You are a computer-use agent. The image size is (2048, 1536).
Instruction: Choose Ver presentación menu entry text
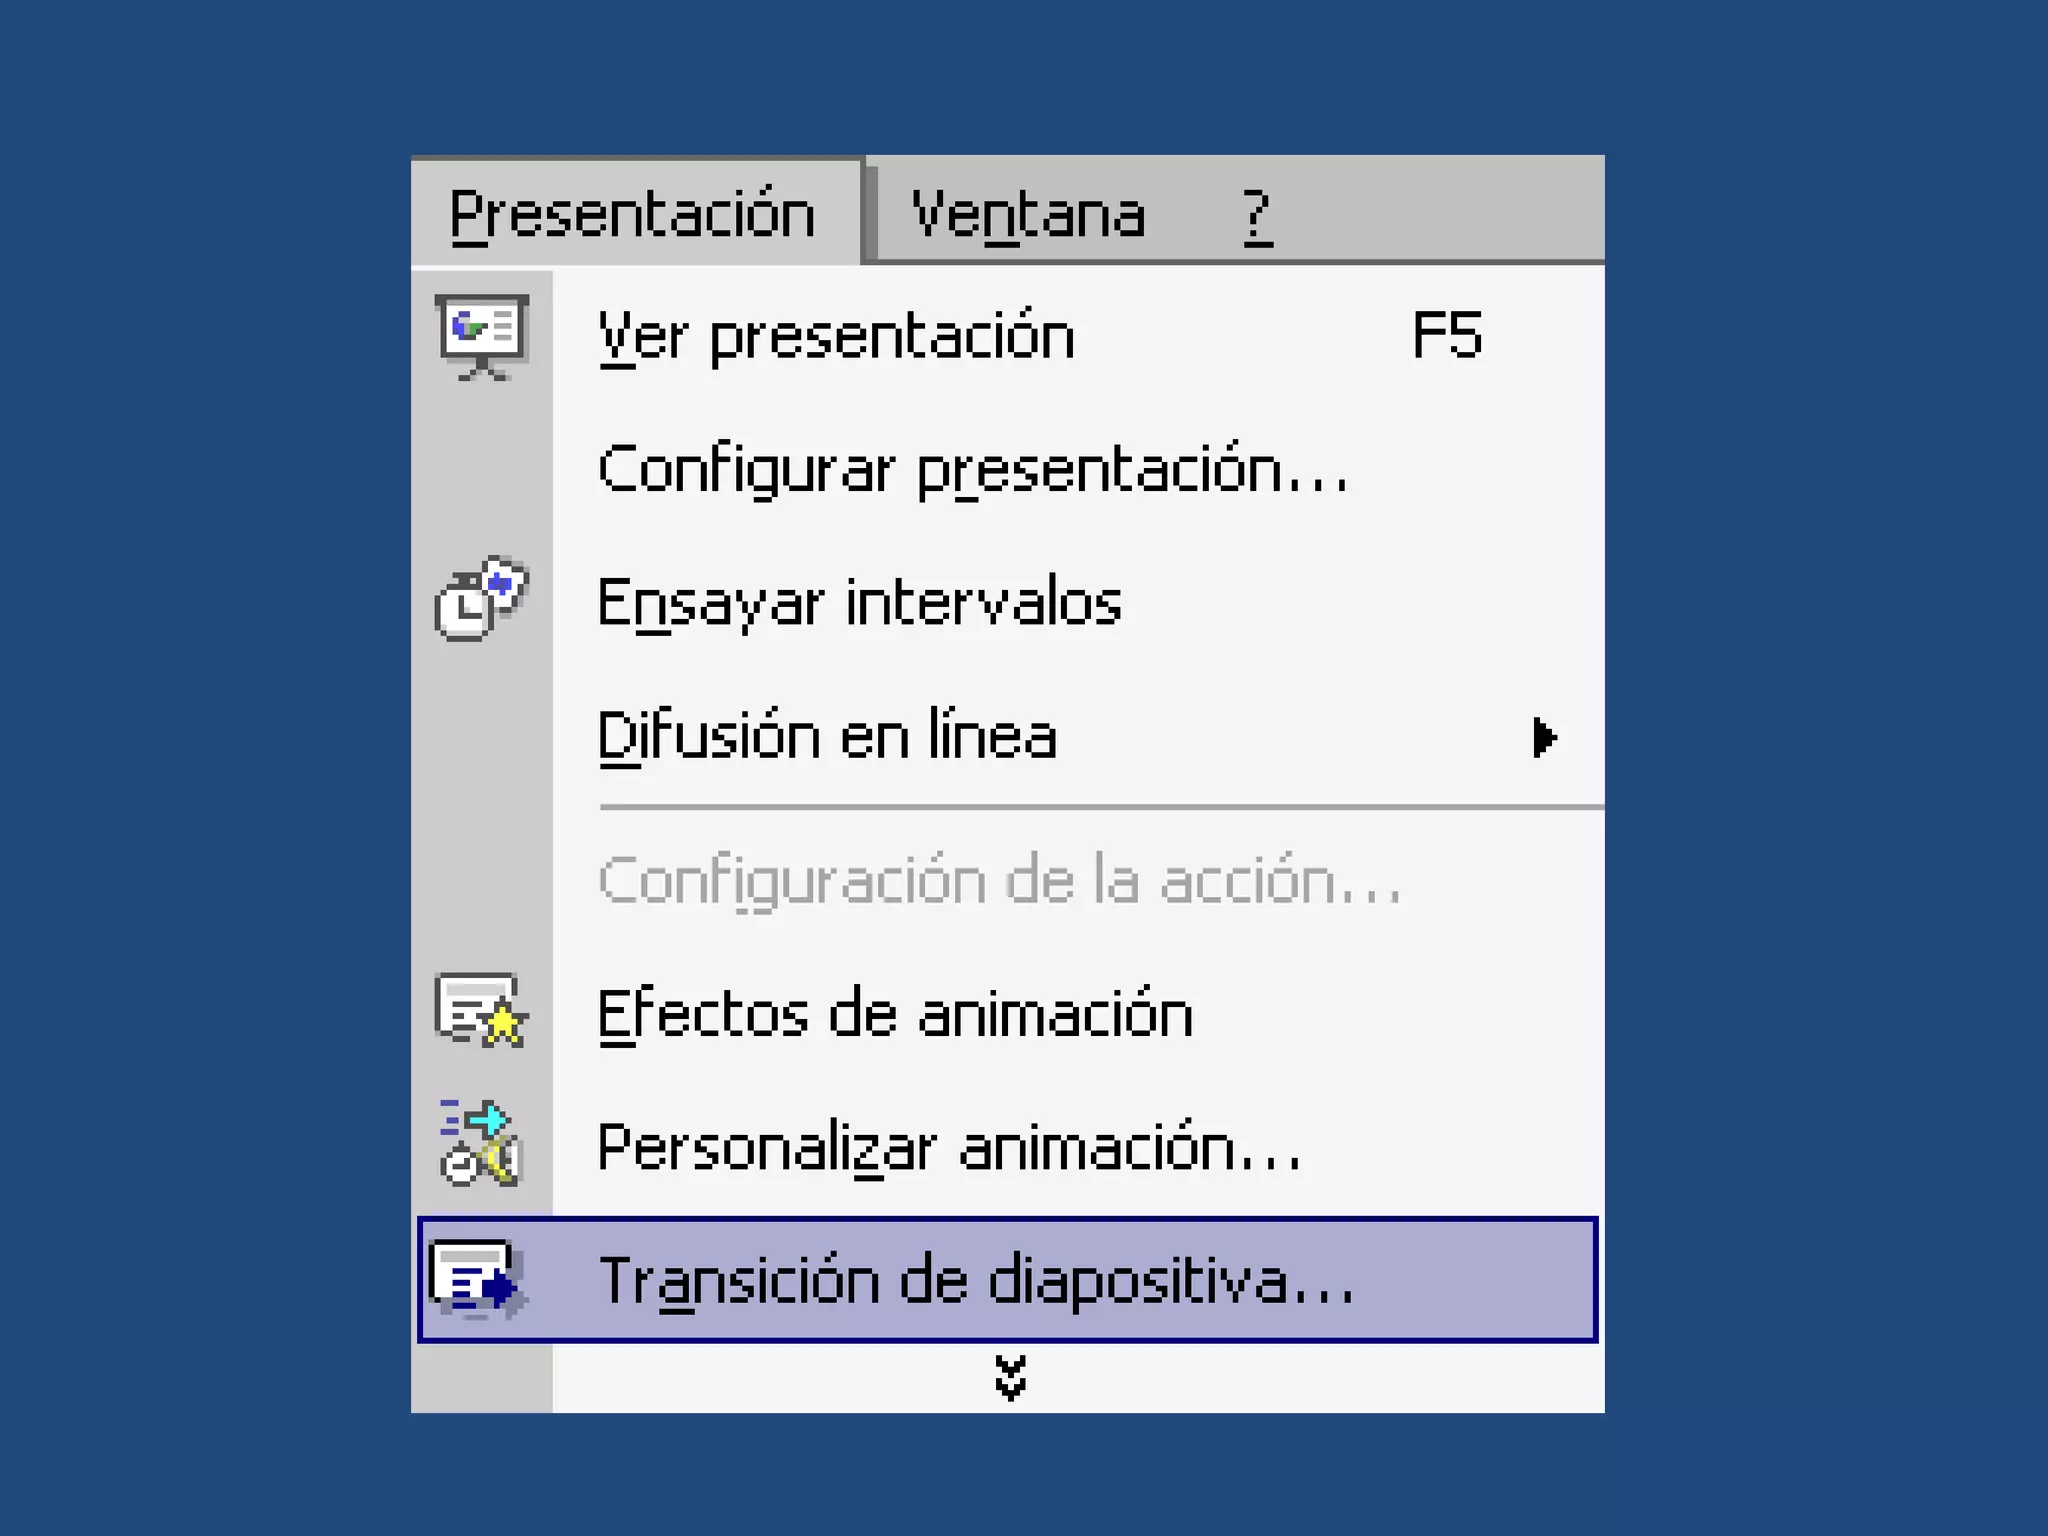836,336
